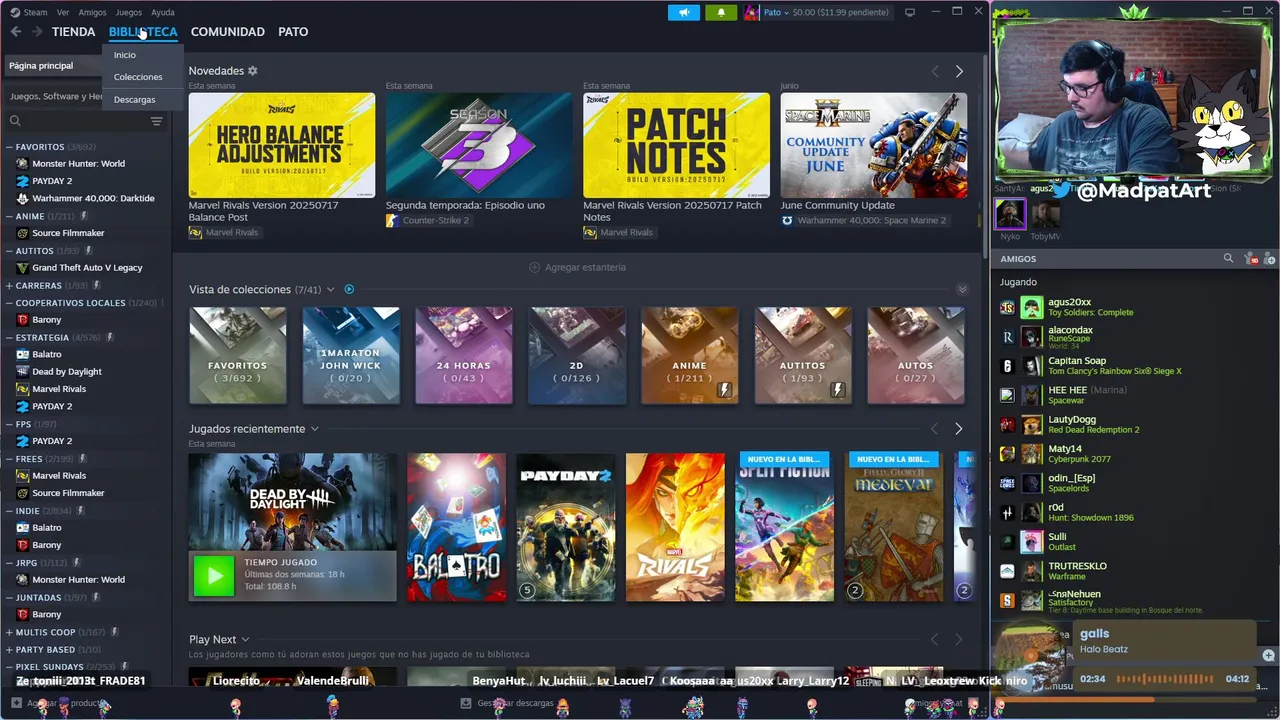This screenshot has width=1280, height=720.
Task: Open Juegos, Software filter dropdown
Action: (x=56, y=97)
